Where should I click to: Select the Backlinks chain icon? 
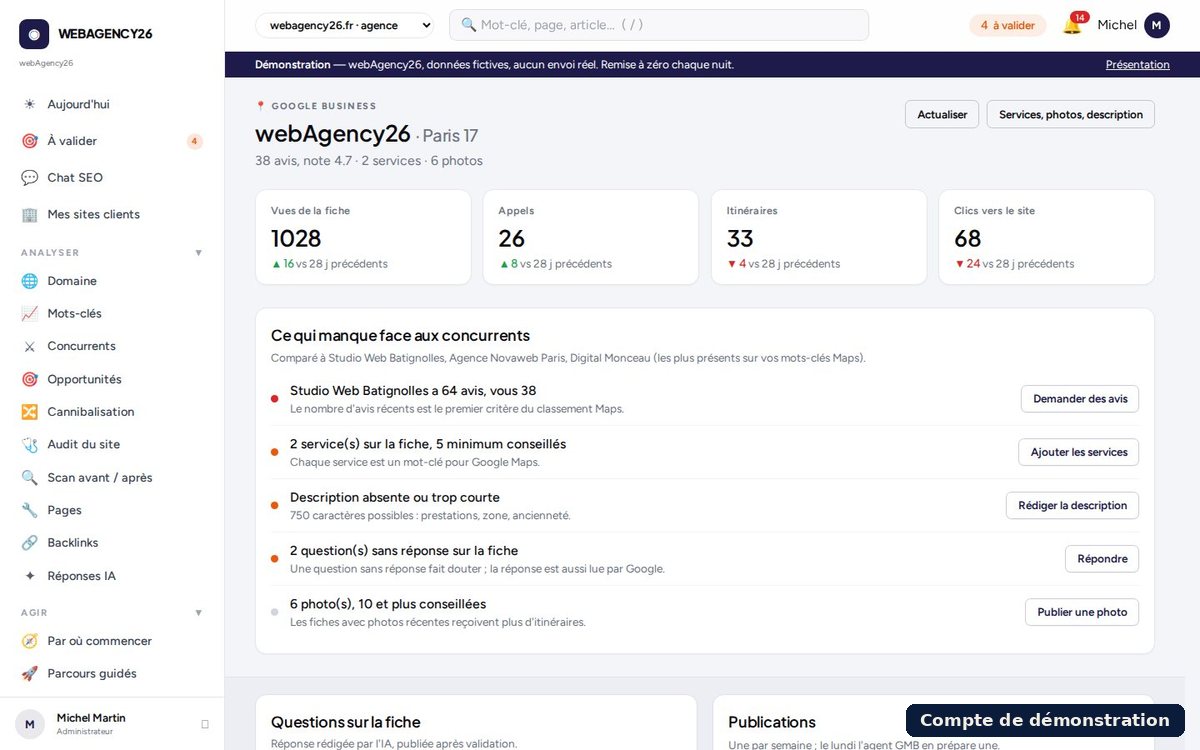click(x=29, y=543)
